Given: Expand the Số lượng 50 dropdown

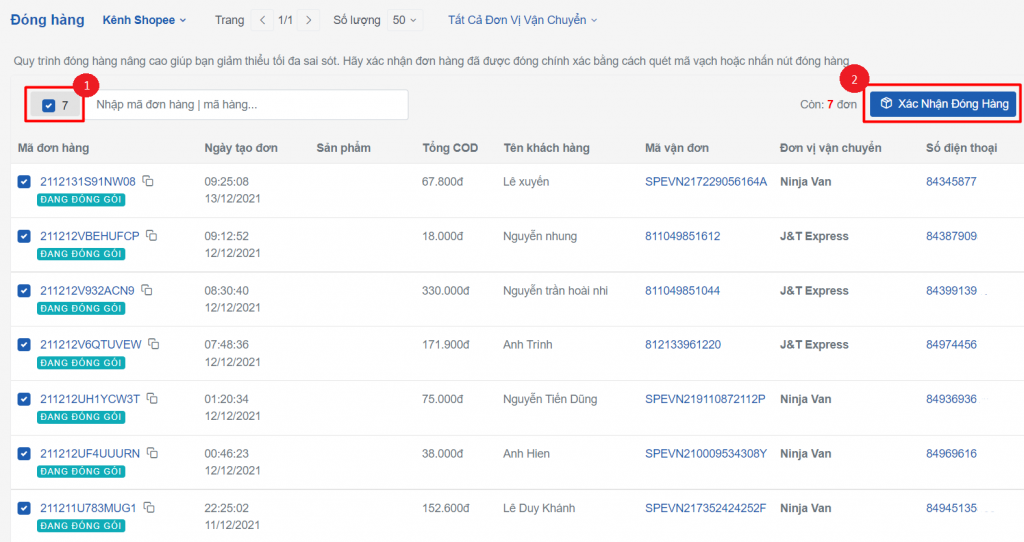Looking at the screenshot, I should (x=406, y=20).
